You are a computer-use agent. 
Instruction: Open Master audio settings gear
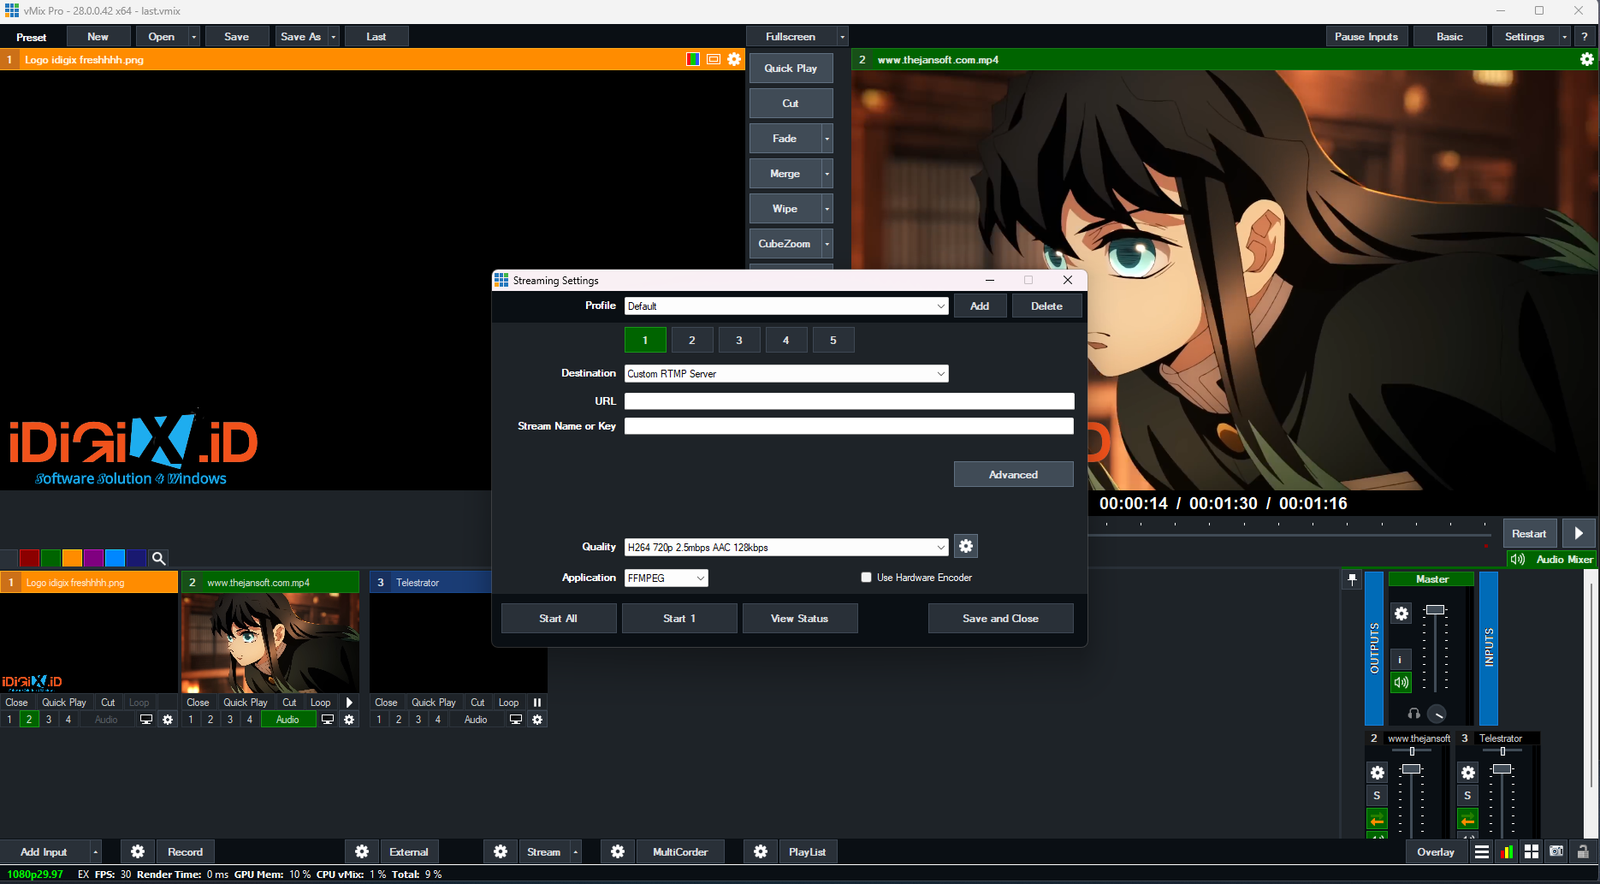(x=1401, y=613)
